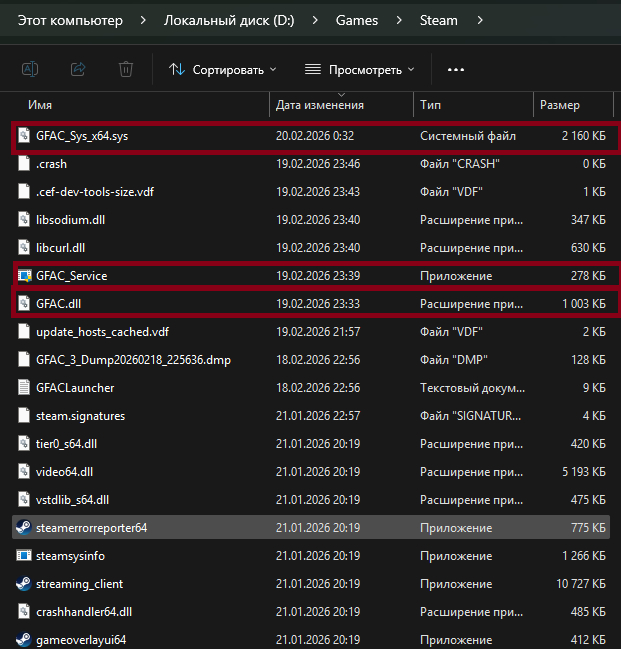
Task: Open the three-dots more options menu
Action: tap(456, 70)
